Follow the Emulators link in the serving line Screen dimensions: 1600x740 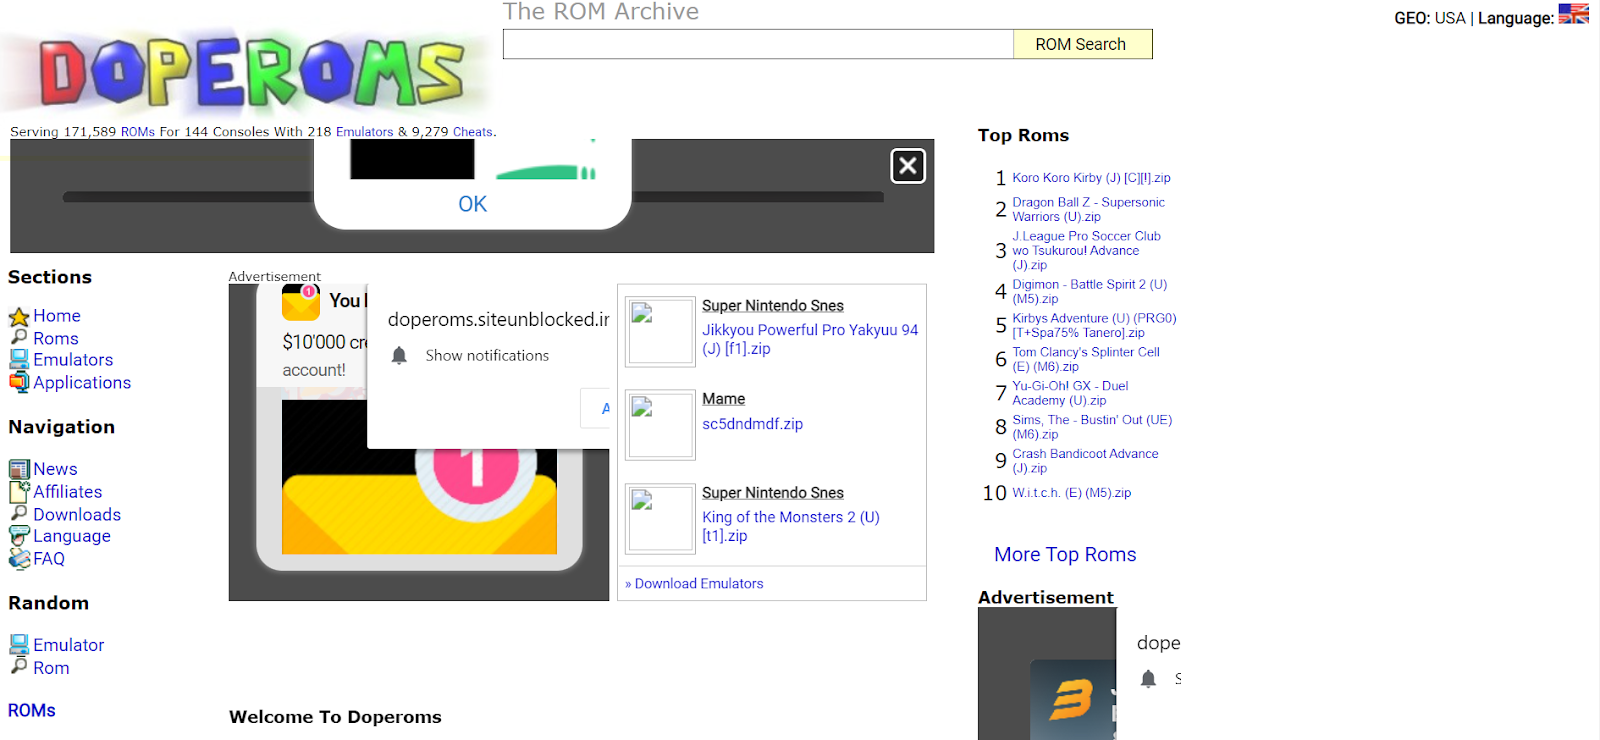[x=365, y=132]
